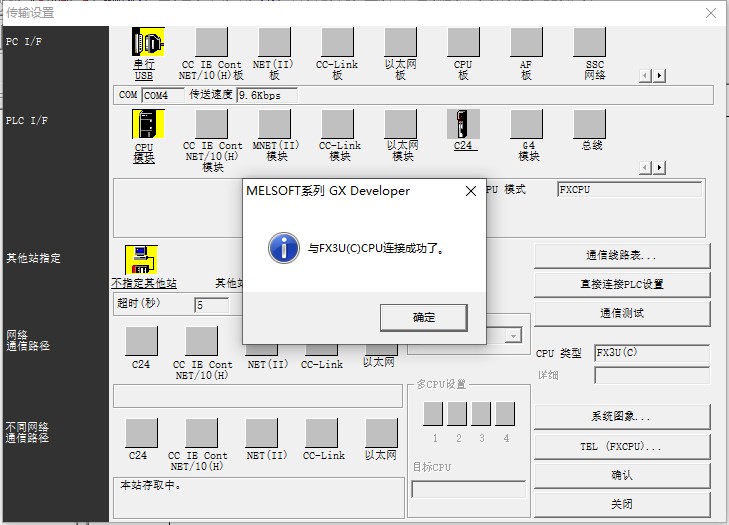729x525 pixels.
Task: Click the timeout seconds field showing 5
Action: [x=212, y=306]
